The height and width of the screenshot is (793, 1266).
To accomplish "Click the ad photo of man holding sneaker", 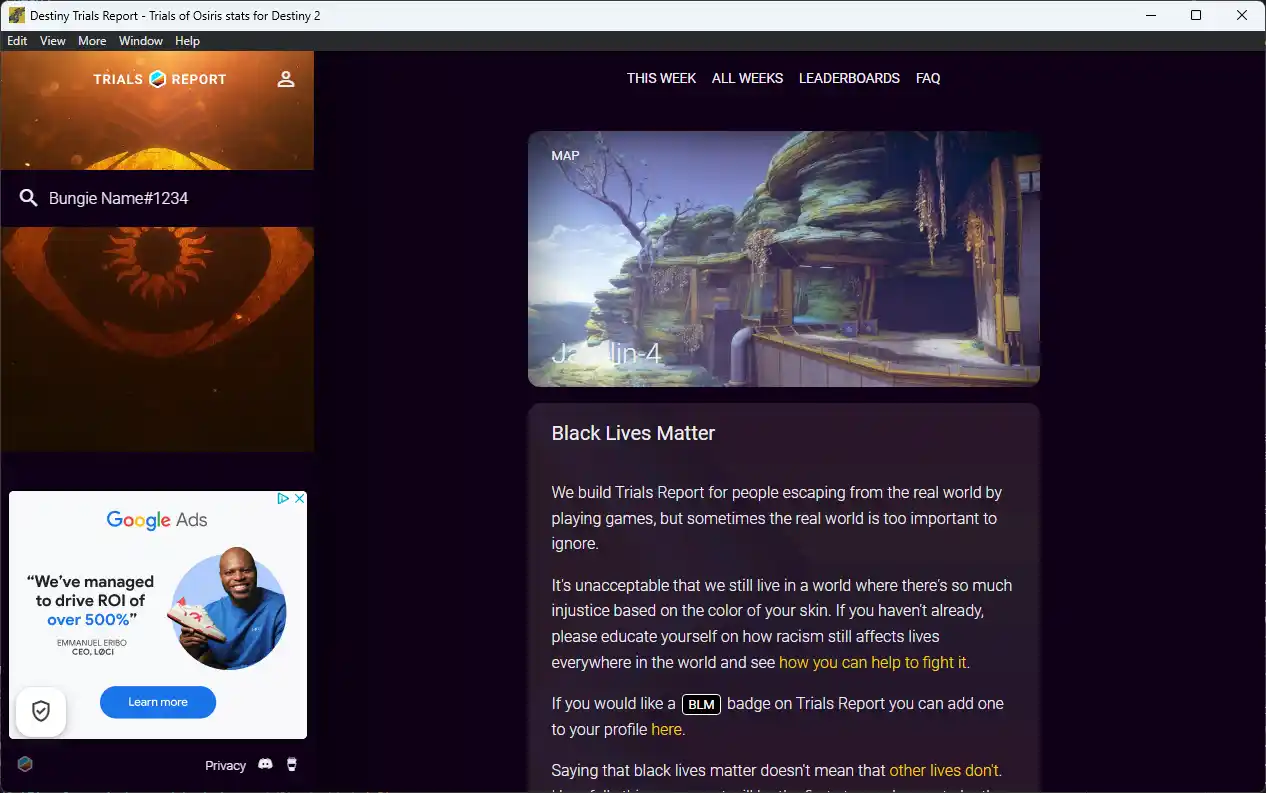I will click(225, 608).
